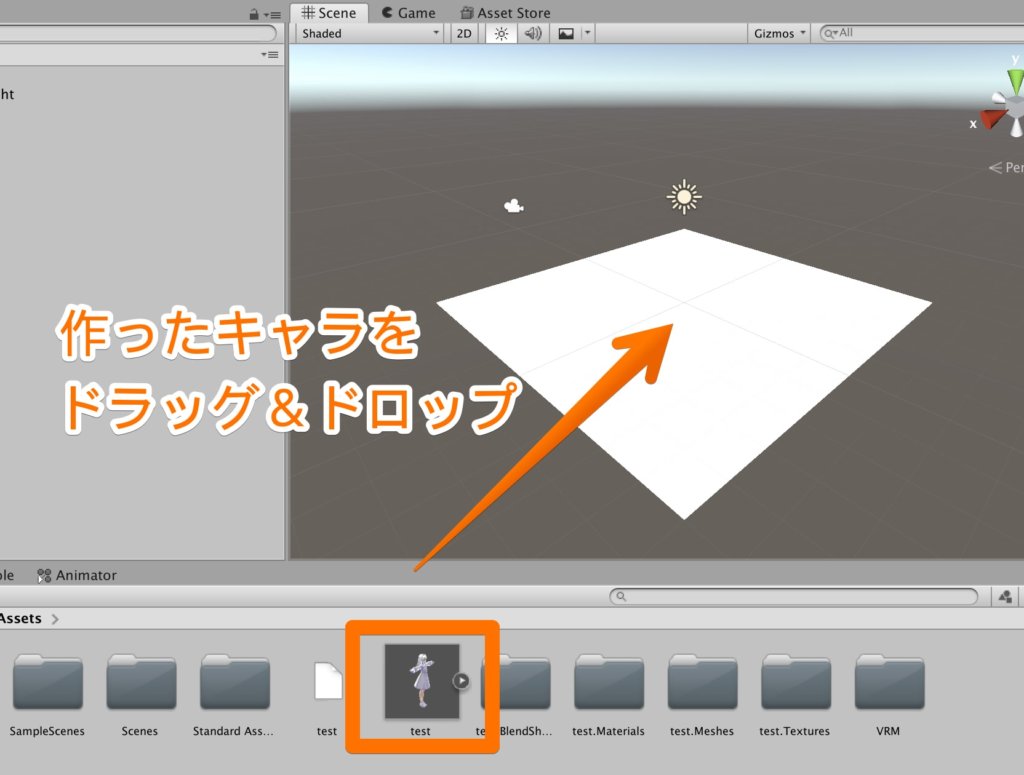Select the test character prefab thumbnail
The height and width of the screenshot is (775, 1024).
click(420, 680)
